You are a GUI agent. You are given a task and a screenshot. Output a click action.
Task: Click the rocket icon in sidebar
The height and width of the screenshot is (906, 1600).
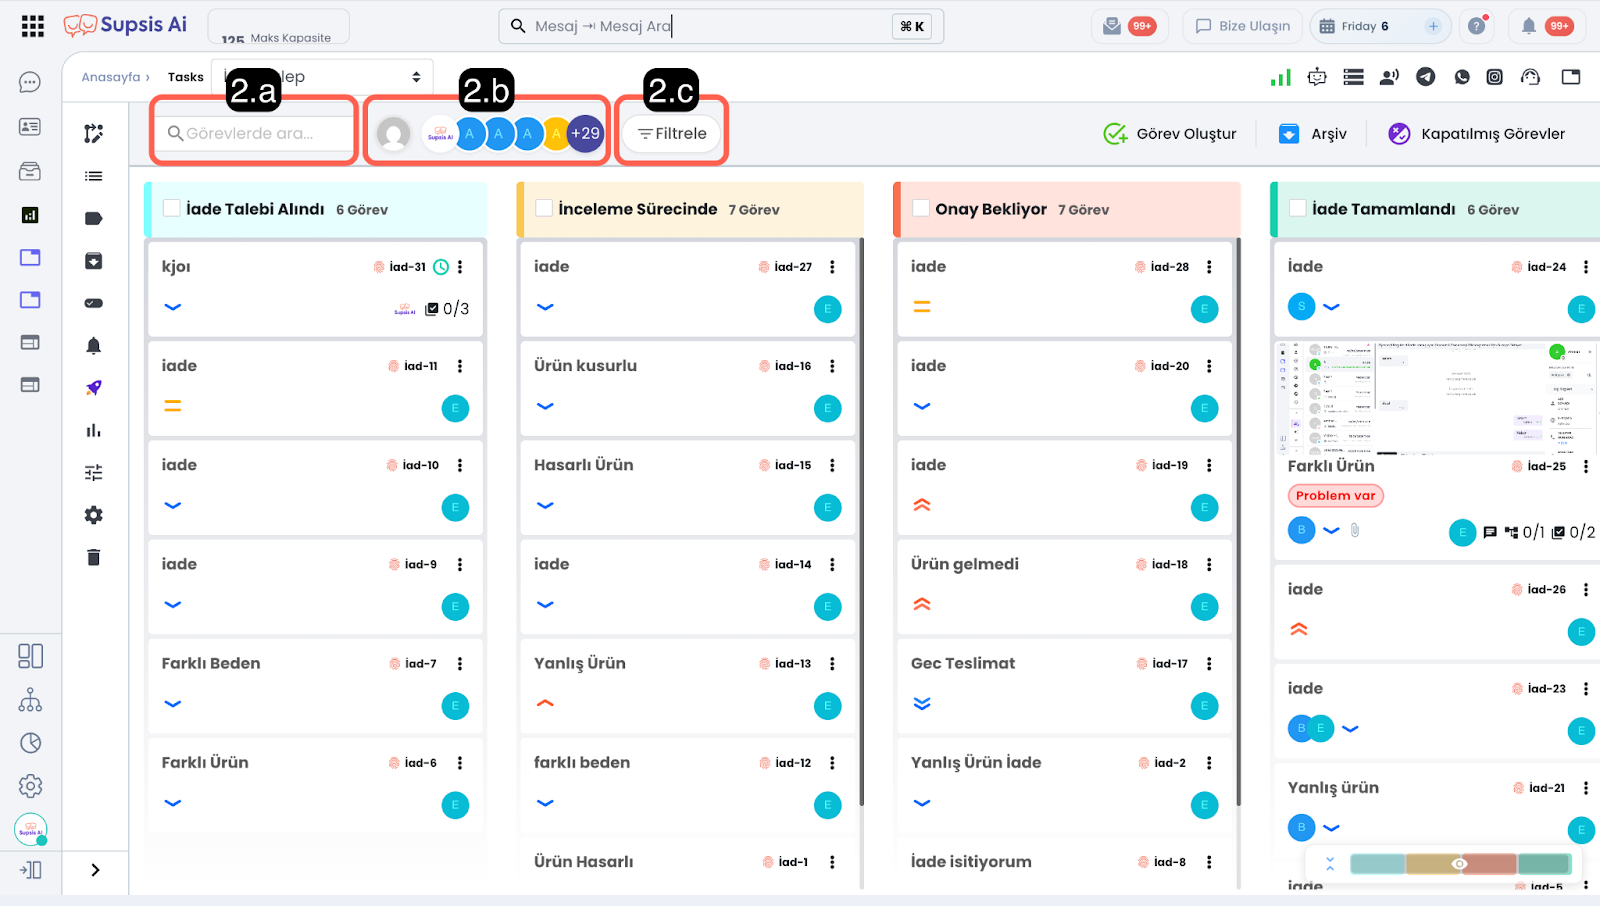pyautogui.click(x=93, y=388)
